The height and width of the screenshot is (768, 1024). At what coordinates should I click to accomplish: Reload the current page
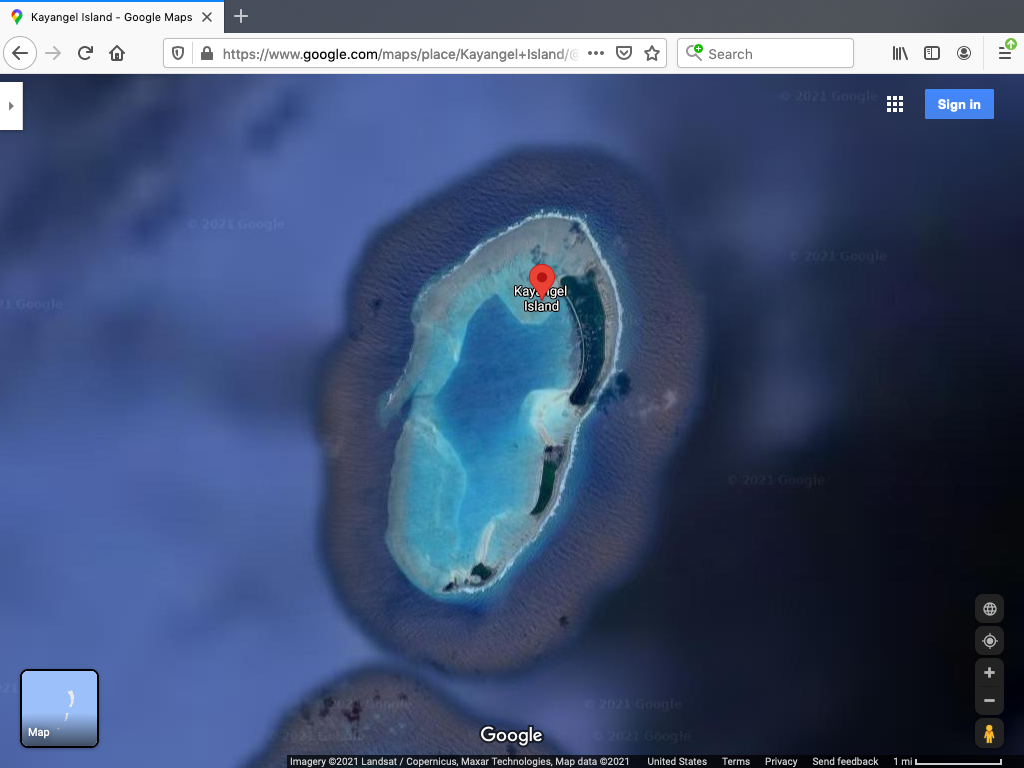85,54
